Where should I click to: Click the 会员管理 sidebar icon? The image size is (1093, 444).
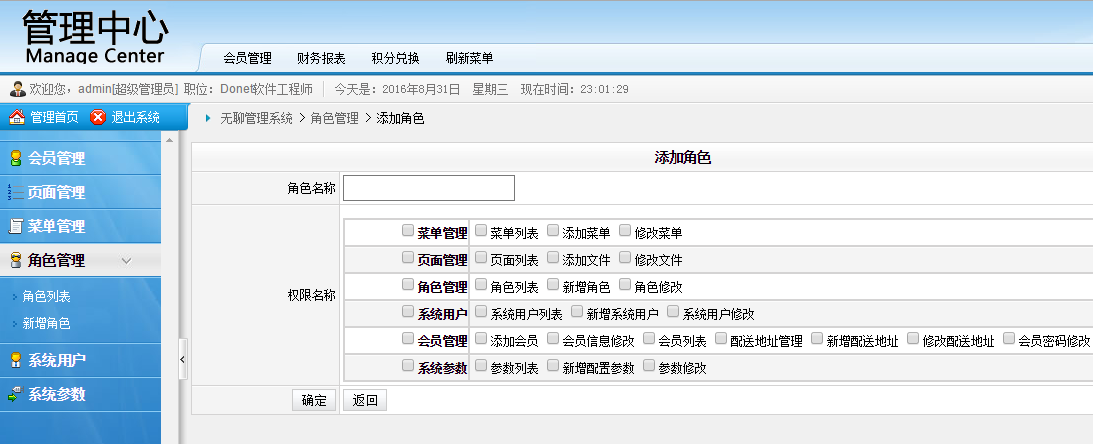[x=15, y=158]
